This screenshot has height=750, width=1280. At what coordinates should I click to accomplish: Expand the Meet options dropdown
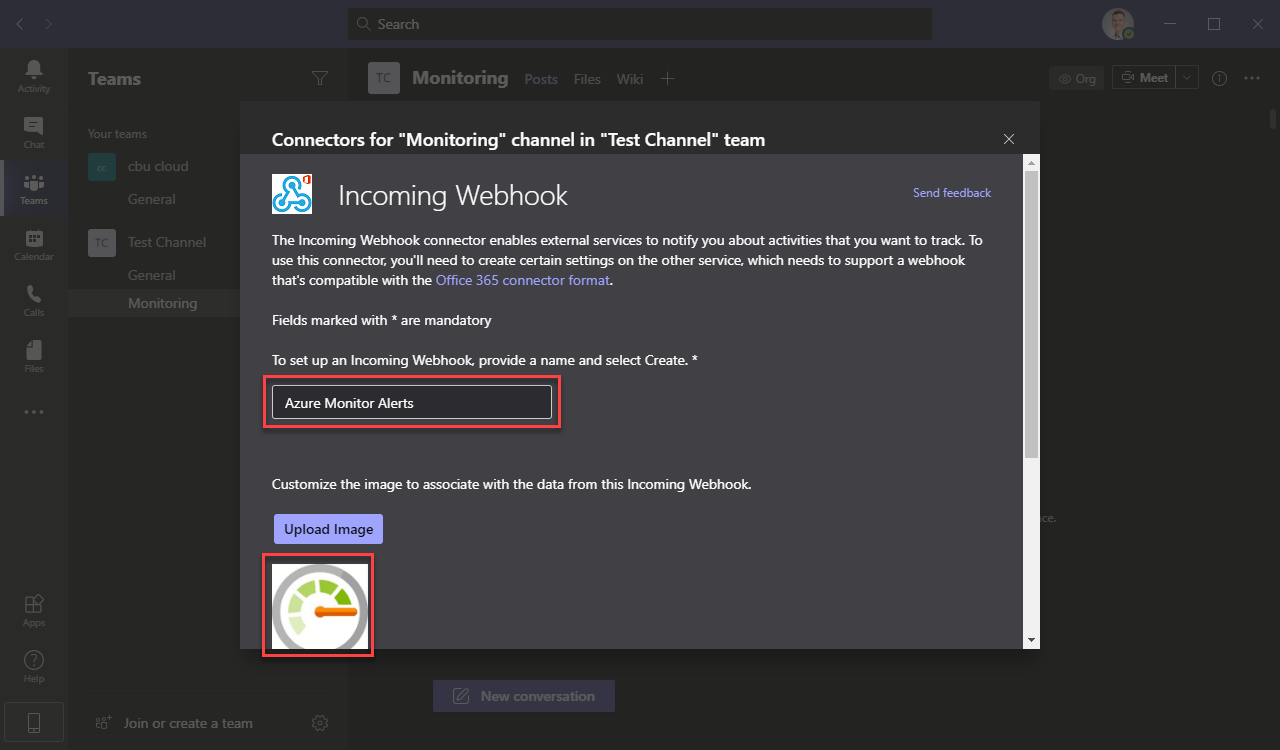click(1187, 78)
